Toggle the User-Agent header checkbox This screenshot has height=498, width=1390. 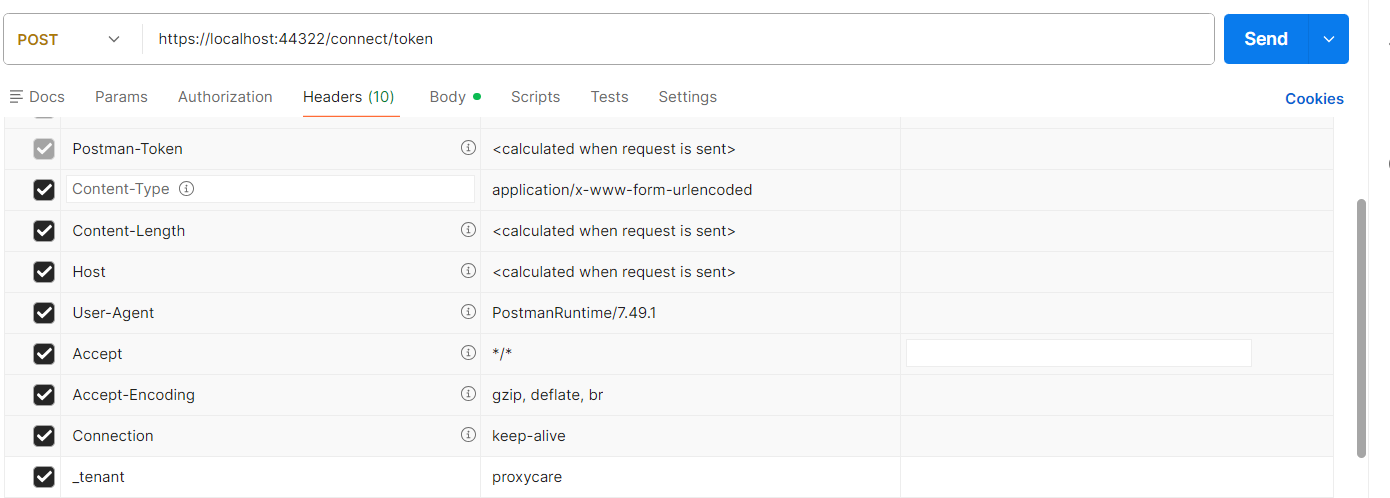click(x=44, y=313)
